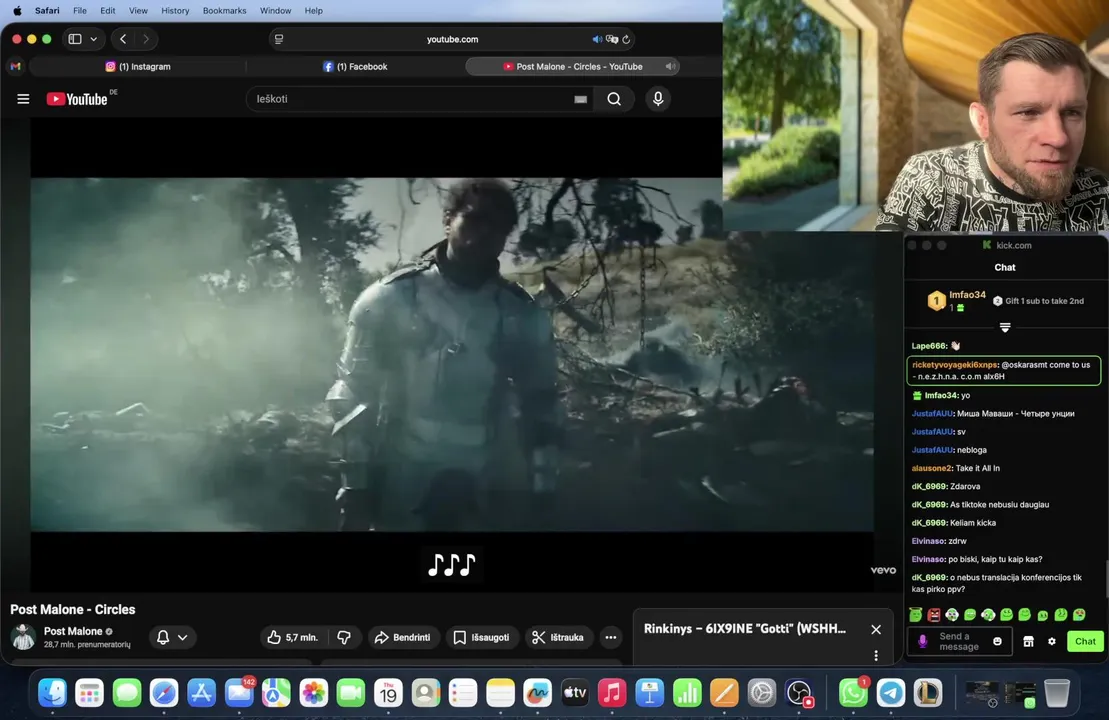Open the three-dot more actions button

coord(610,637)
